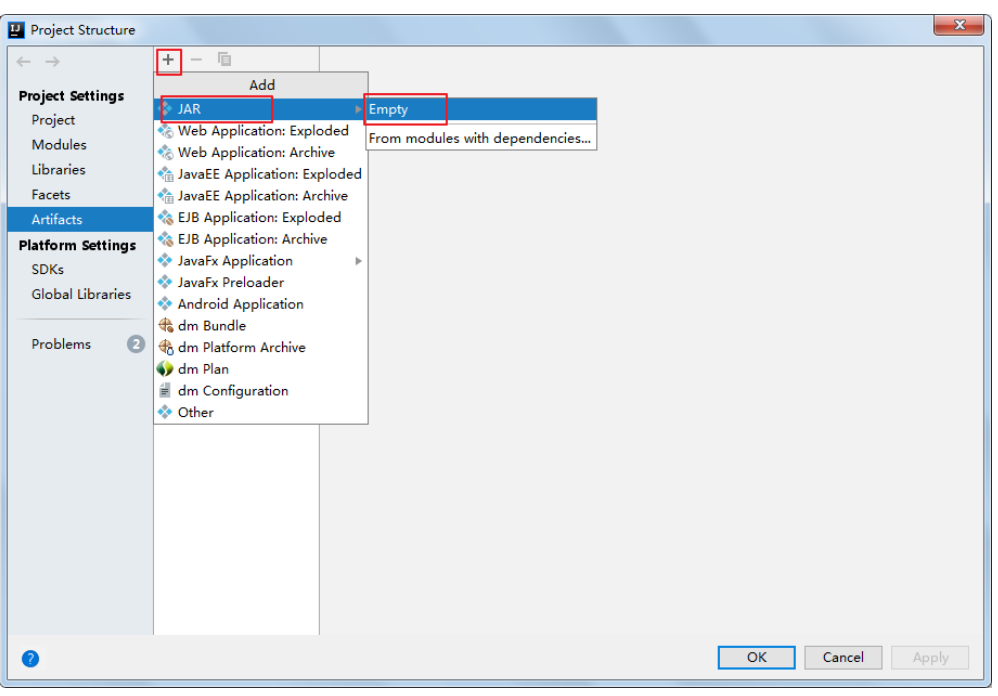
Task: Expand the JAR submenu arrow
Action: point(358,109)
